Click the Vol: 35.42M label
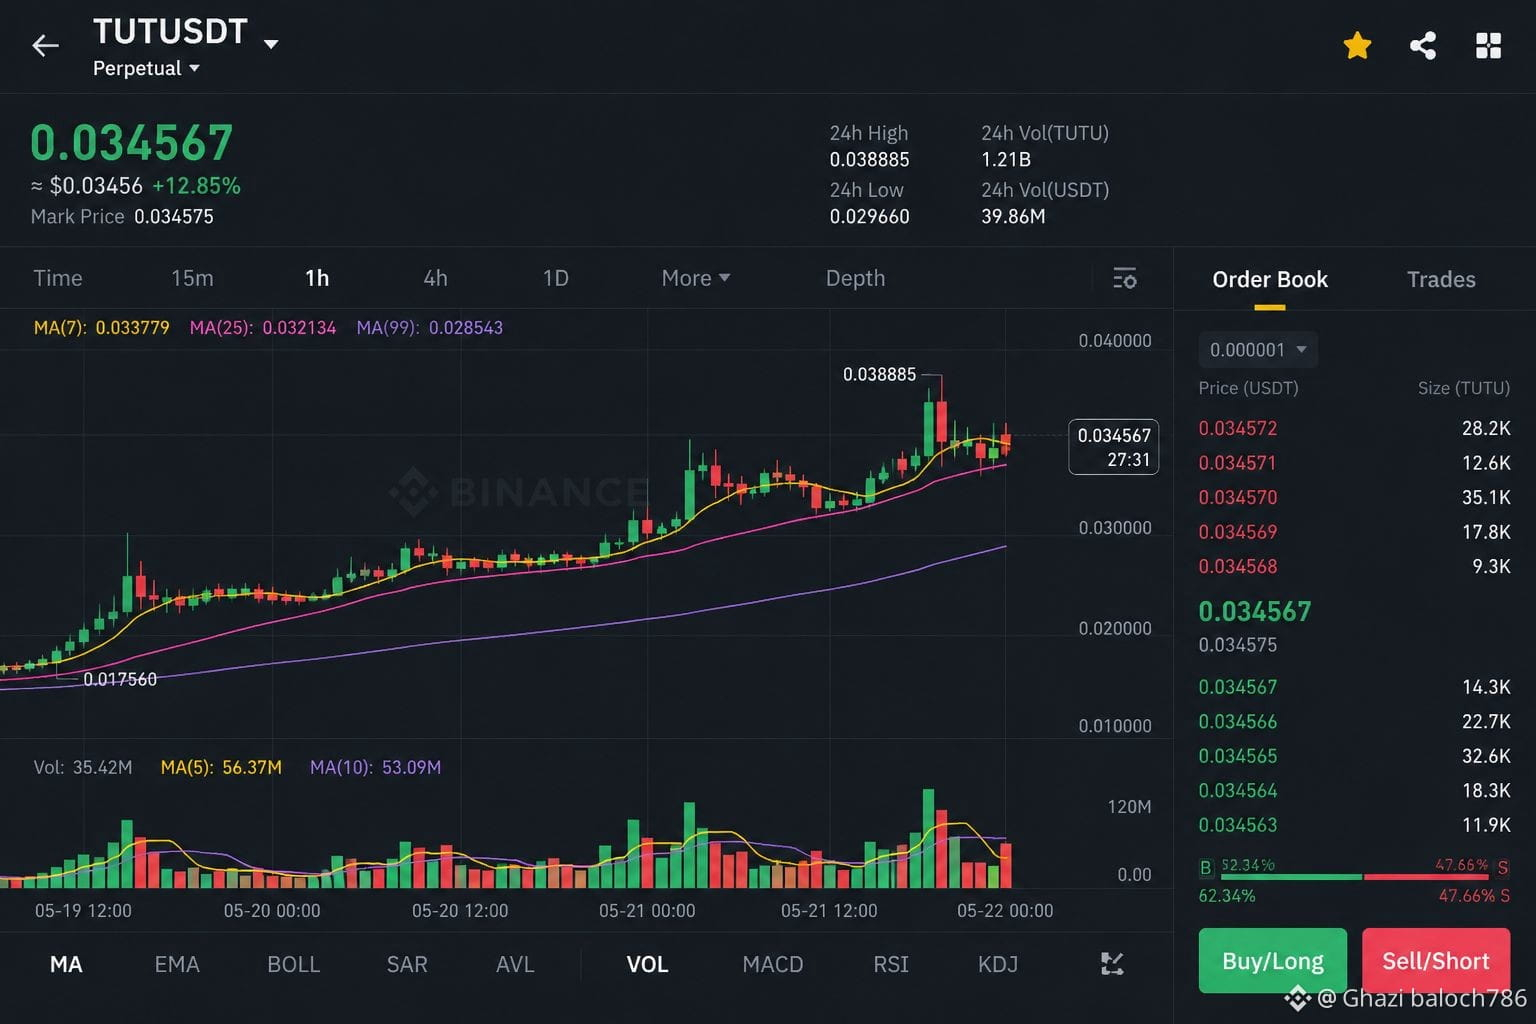The image size is (1536, 1024). coord(83,767)
